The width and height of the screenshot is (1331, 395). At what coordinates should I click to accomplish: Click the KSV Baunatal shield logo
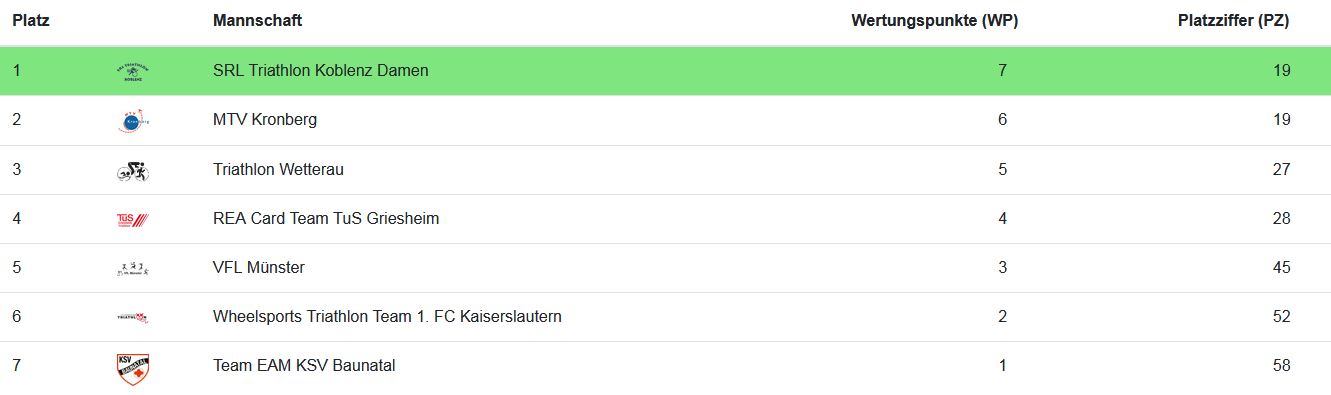(x=132, y=368)
